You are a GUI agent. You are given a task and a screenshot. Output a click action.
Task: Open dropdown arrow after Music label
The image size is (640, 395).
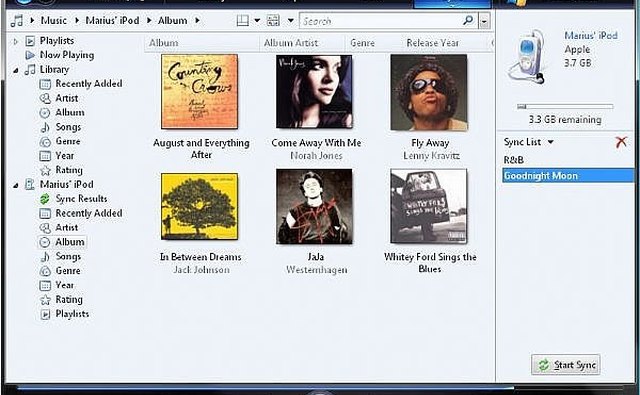[76, 20]
